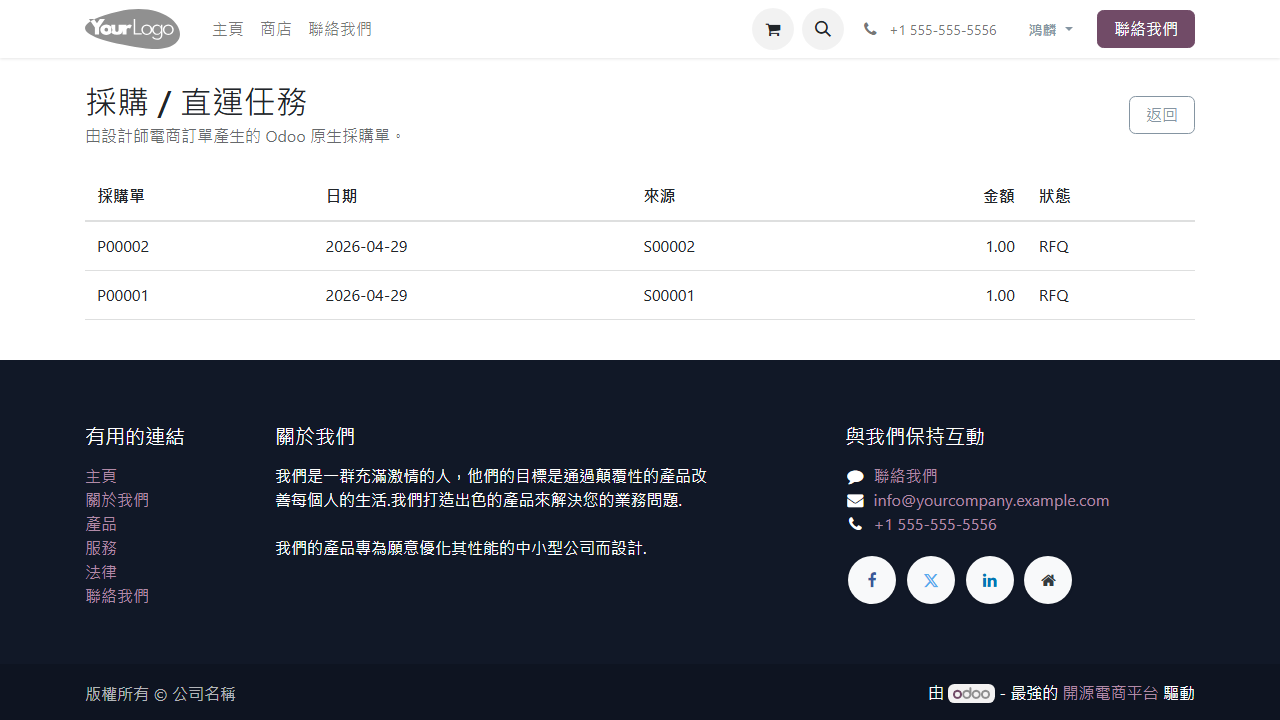Image resolution: width=1280 pixels, height=720 pixels.
Task: Click the 採購單 column header
Action: 121,196
